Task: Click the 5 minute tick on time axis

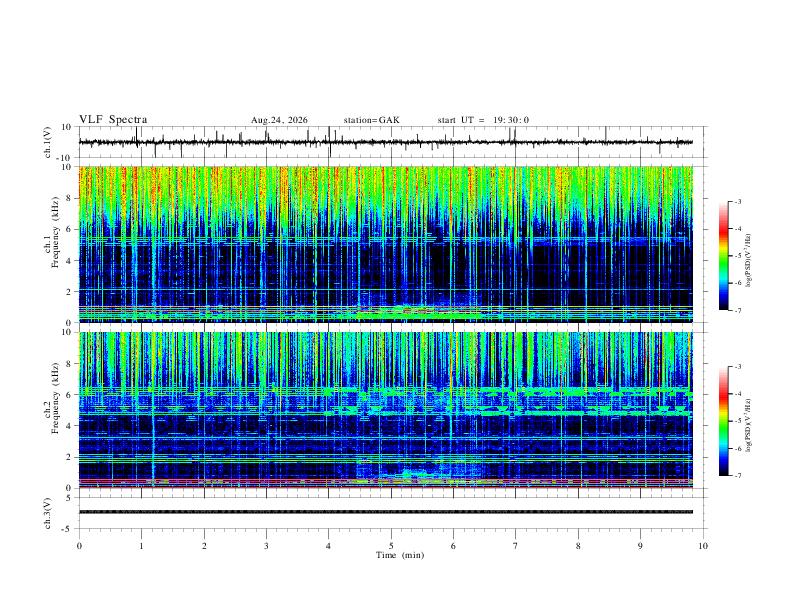Action: [x=391, y=546]
